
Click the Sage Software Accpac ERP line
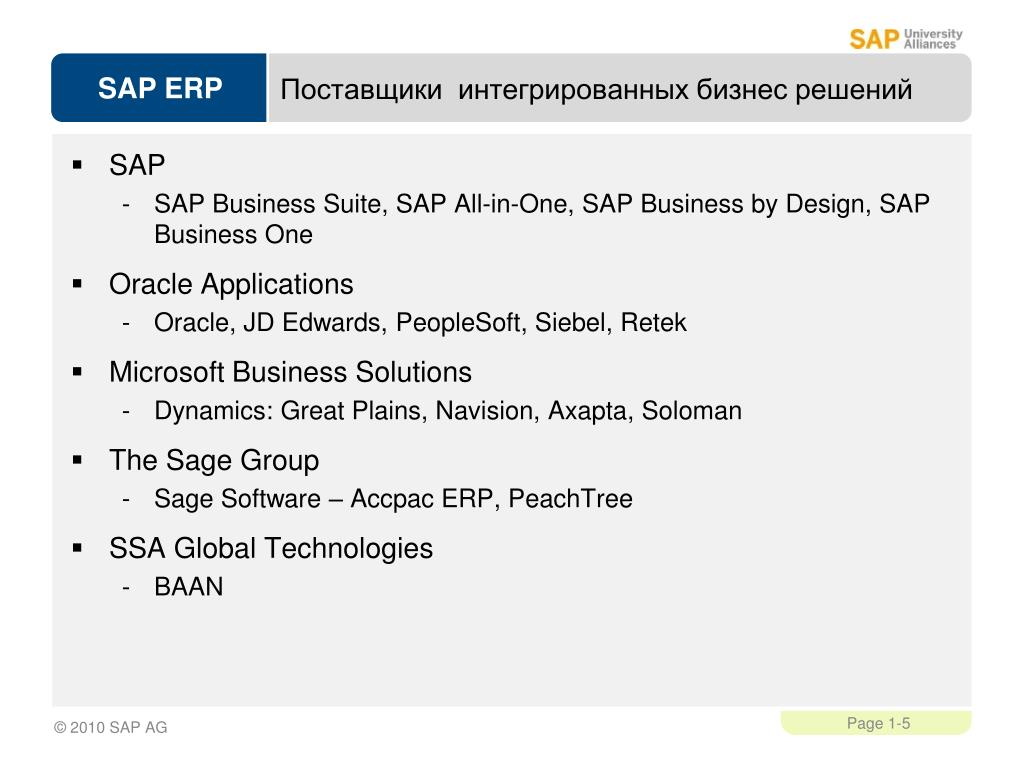tap(393, 499)
